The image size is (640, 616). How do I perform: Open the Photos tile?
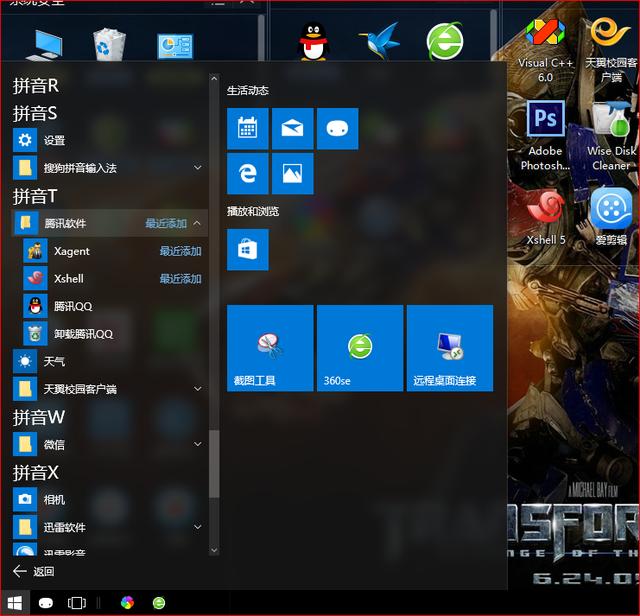point(293,173)
